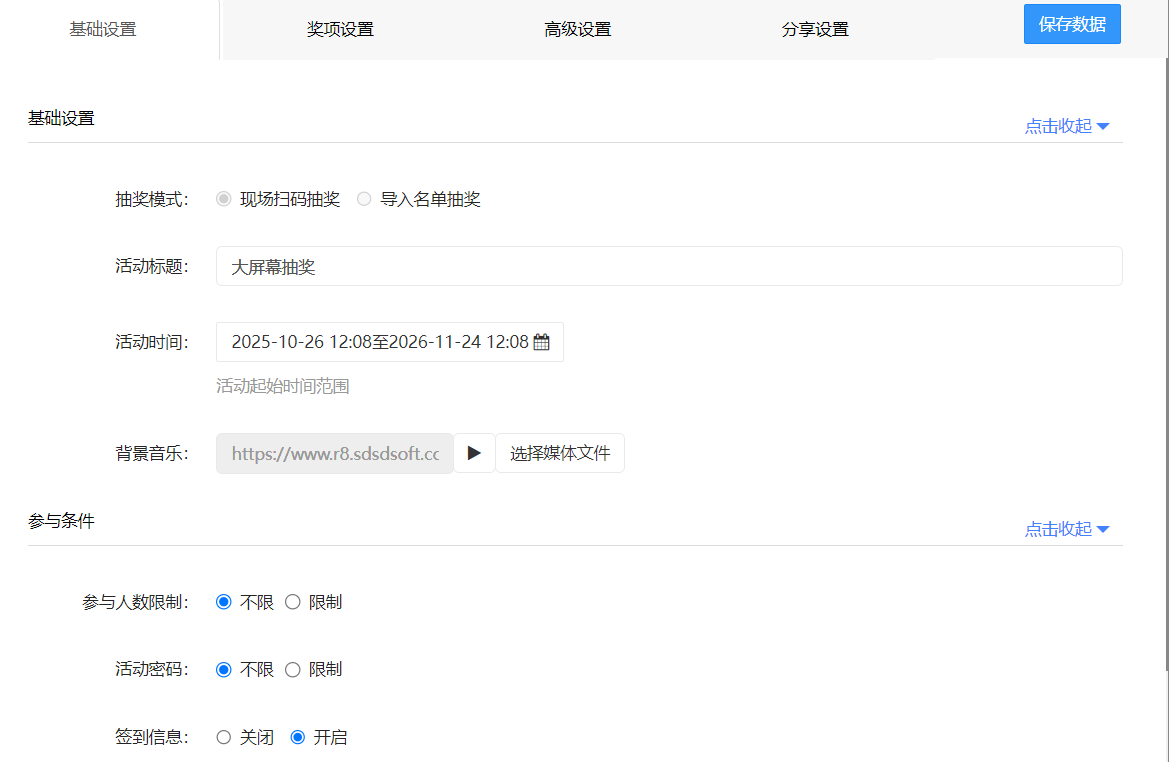Screen dimensions: 1169x762
Task: Click the 保存数据 button to save settings
Action: tap(1071, 23)
